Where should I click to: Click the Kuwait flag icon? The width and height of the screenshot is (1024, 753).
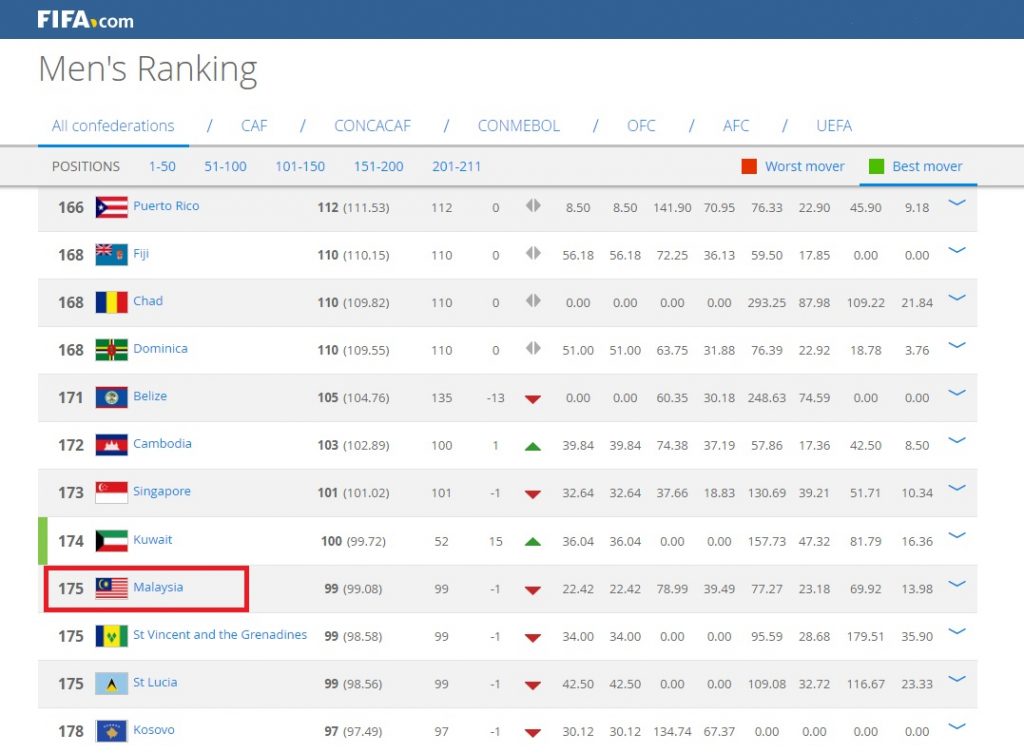[110, 541]
